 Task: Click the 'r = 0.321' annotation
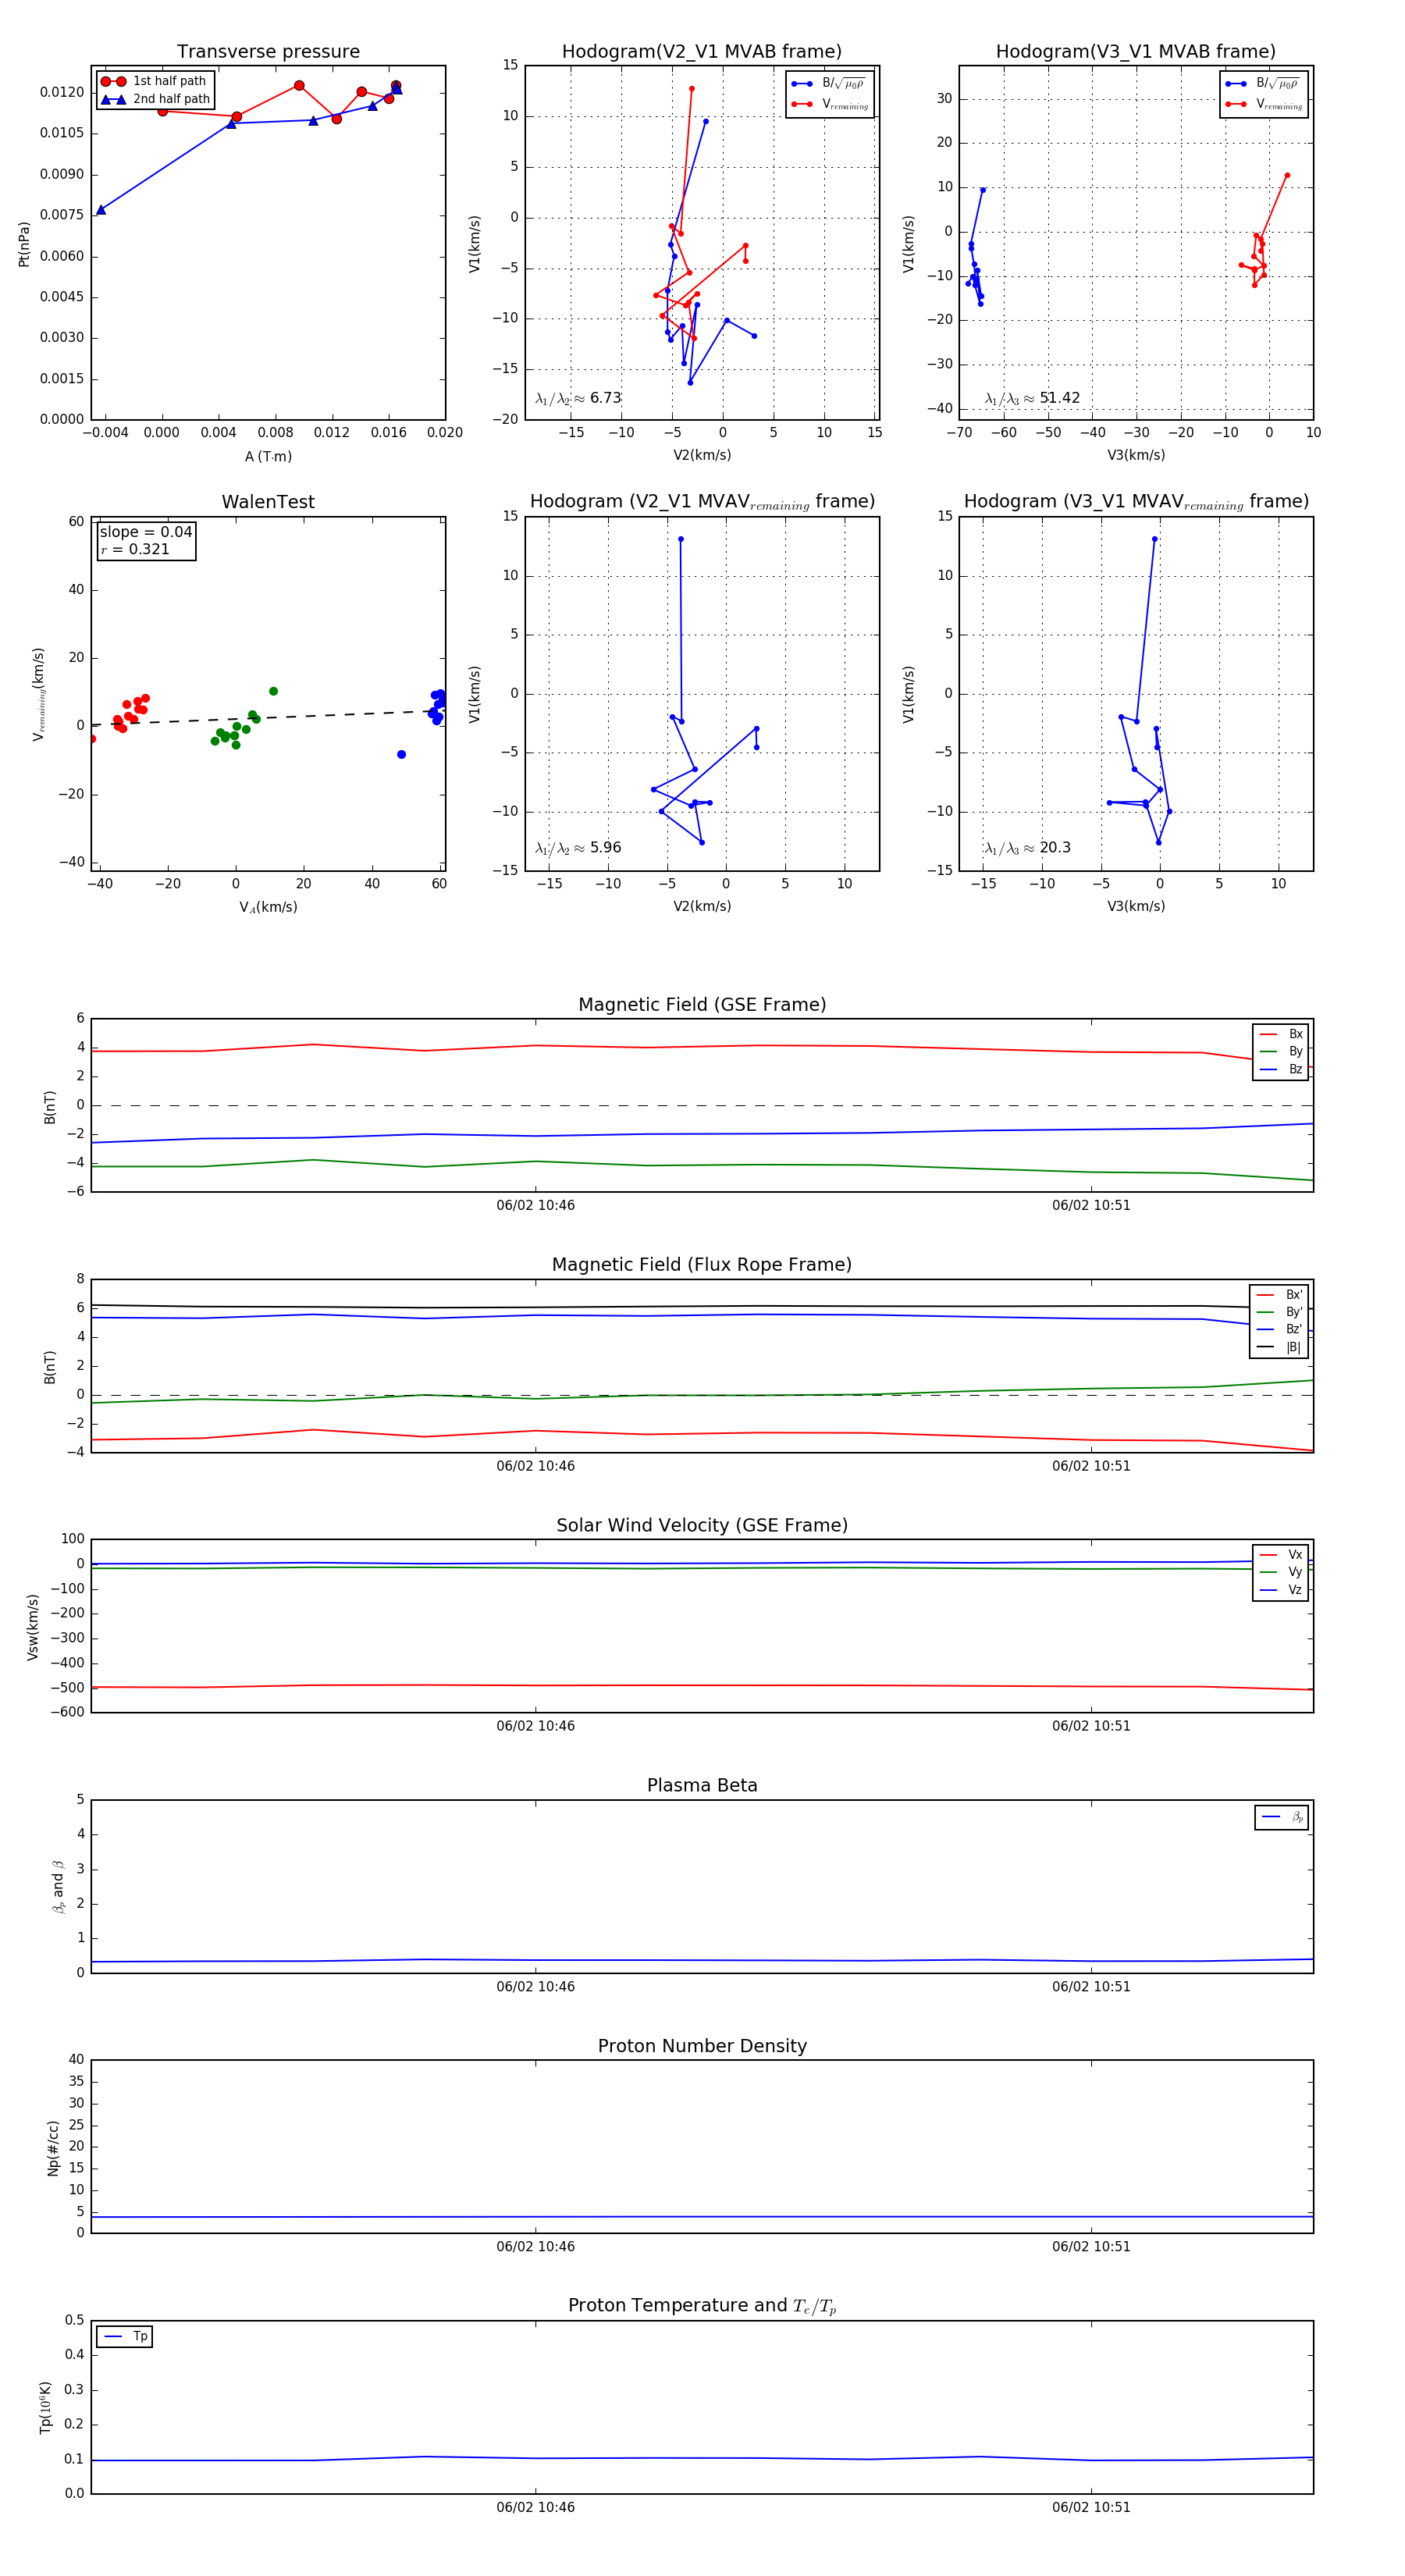(x=135, y=549)
